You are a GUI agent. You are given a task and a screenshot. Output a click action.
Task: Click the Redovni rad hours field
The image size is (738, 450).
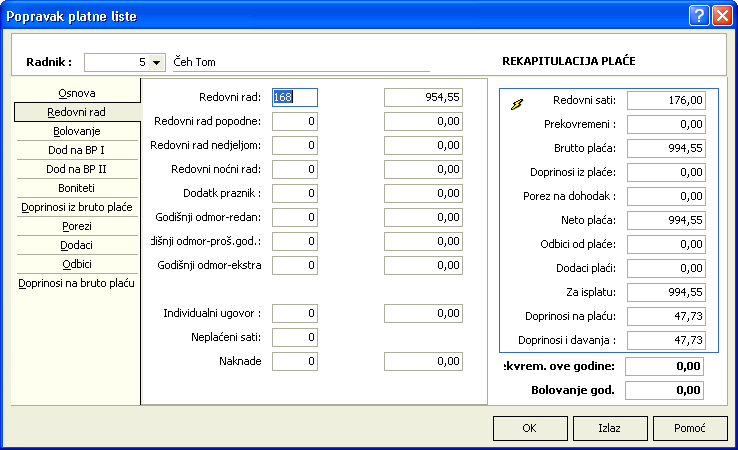click(295, 97)
